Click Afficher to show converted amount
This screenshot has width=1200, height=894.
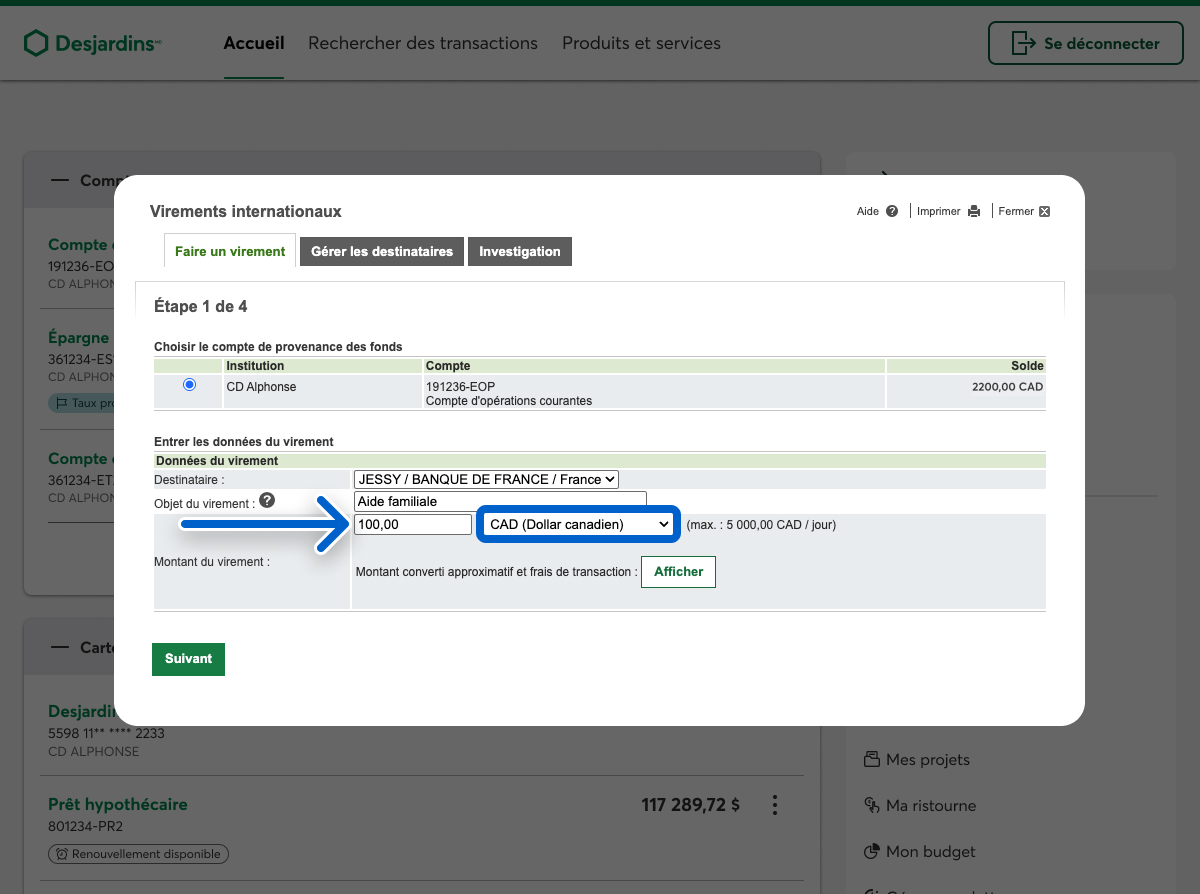coord(678,572)
